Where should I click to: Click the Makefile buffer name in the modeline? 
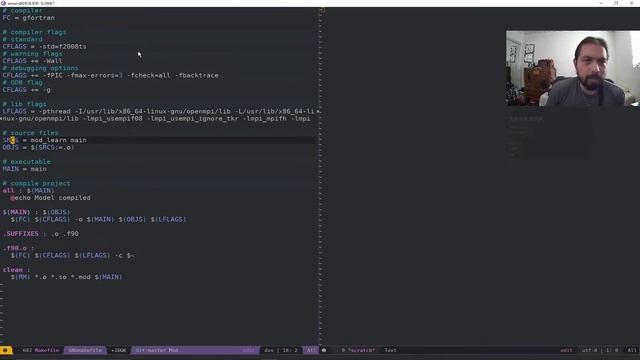(46, 350)
